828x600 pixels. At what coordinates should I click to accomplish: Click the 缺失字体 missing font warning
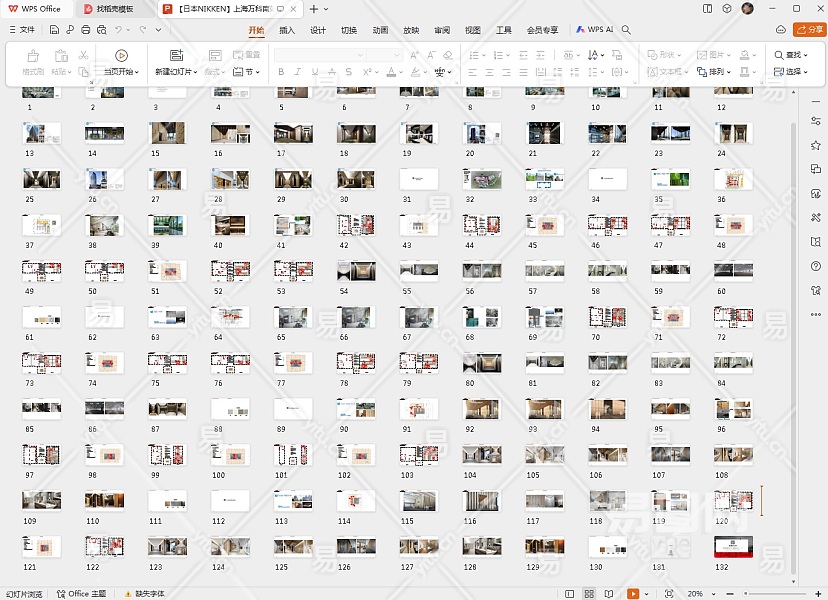point(145,593)
